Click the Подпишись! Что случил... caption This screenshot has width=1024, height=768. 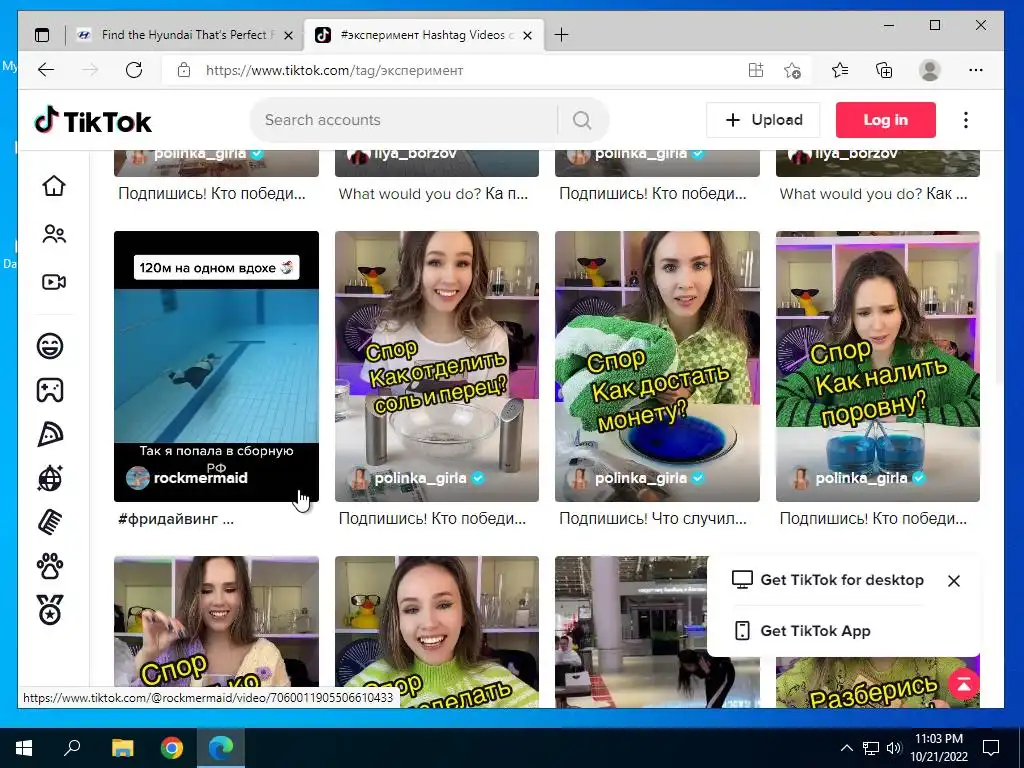point(653,519)
